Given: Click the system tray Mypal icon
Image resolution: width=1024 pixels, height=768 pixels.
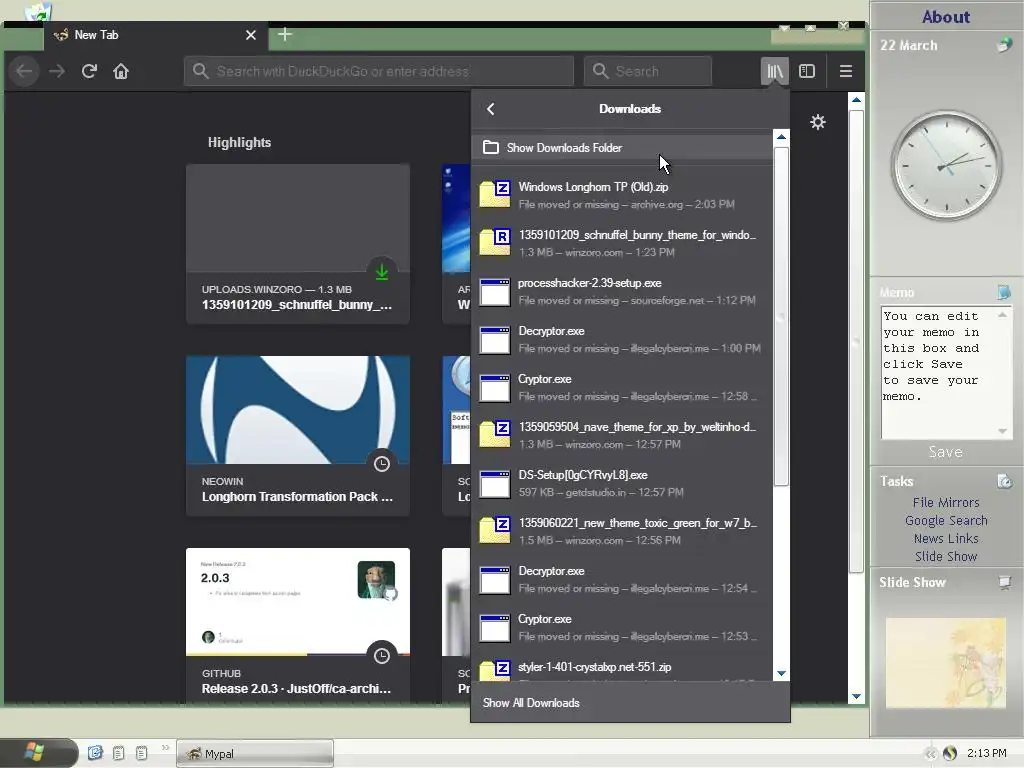Looking at the screenshot, I should [950, 754].
